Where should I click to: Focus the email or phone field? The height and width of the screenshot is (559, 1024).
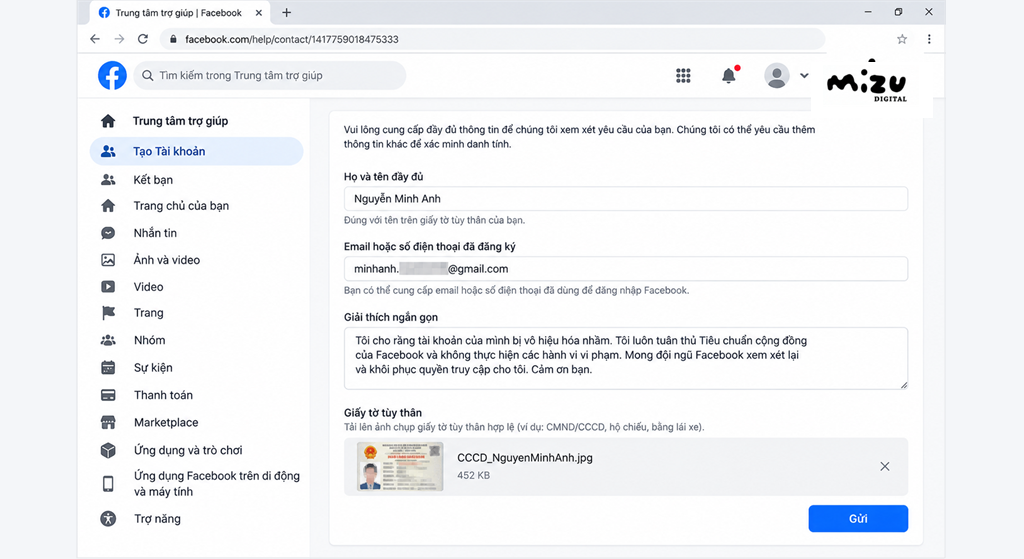(626, 268)
